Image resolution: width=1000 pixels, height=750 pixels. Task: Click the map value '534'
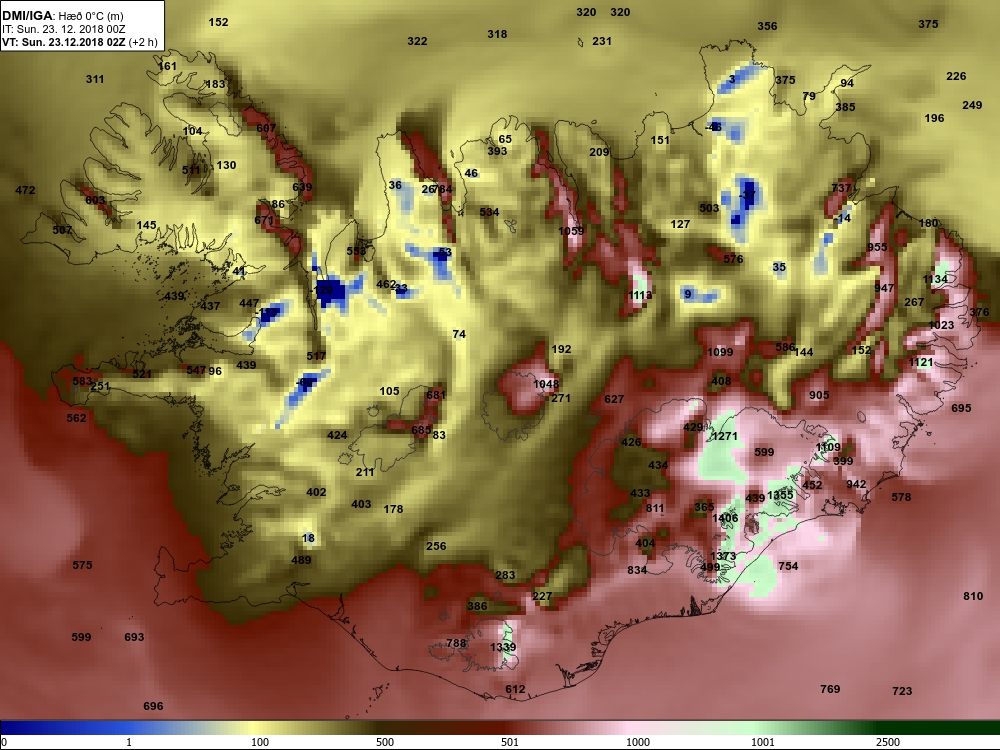489,212
